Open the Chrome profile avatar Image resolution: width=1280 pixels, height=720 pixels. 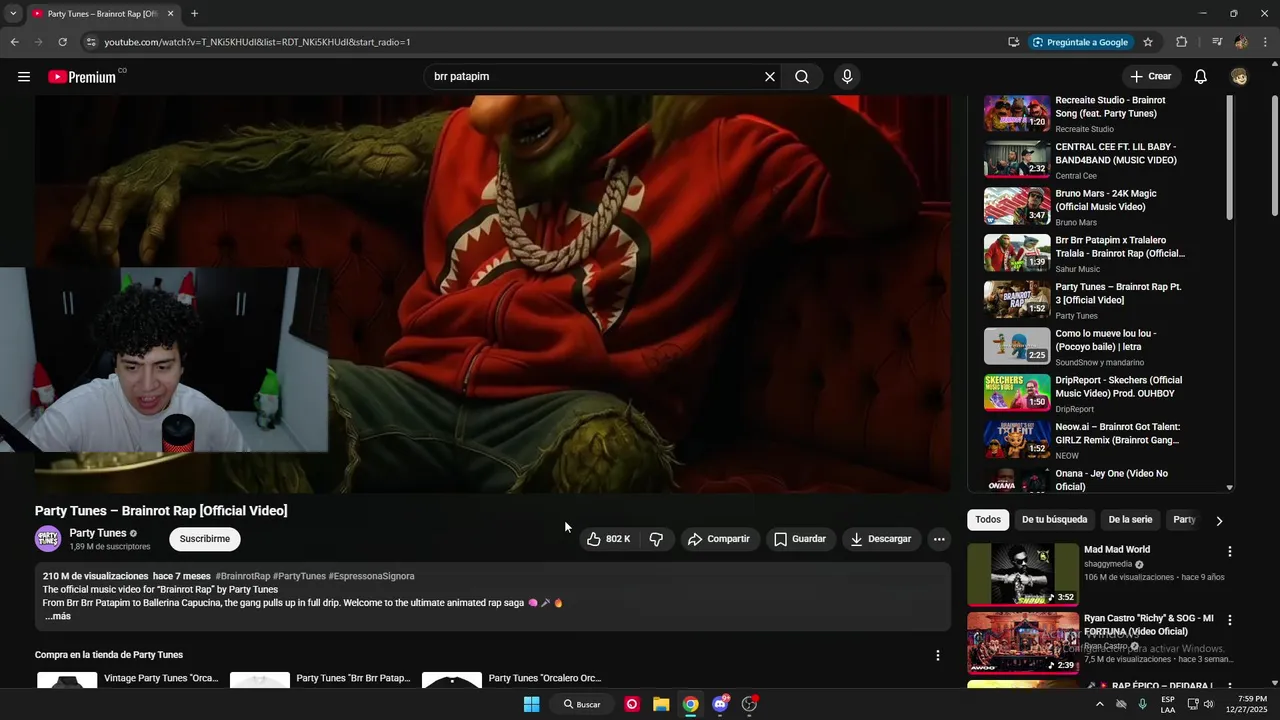pyautogui.click(x=1241, y=42)
